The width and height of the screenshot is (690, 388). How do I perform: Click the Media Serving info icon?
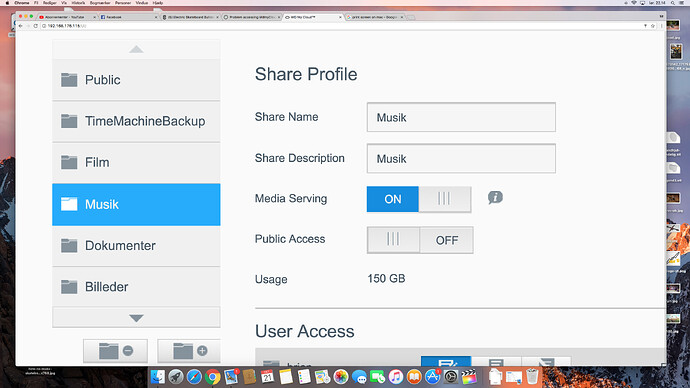(x=495, y=198)
